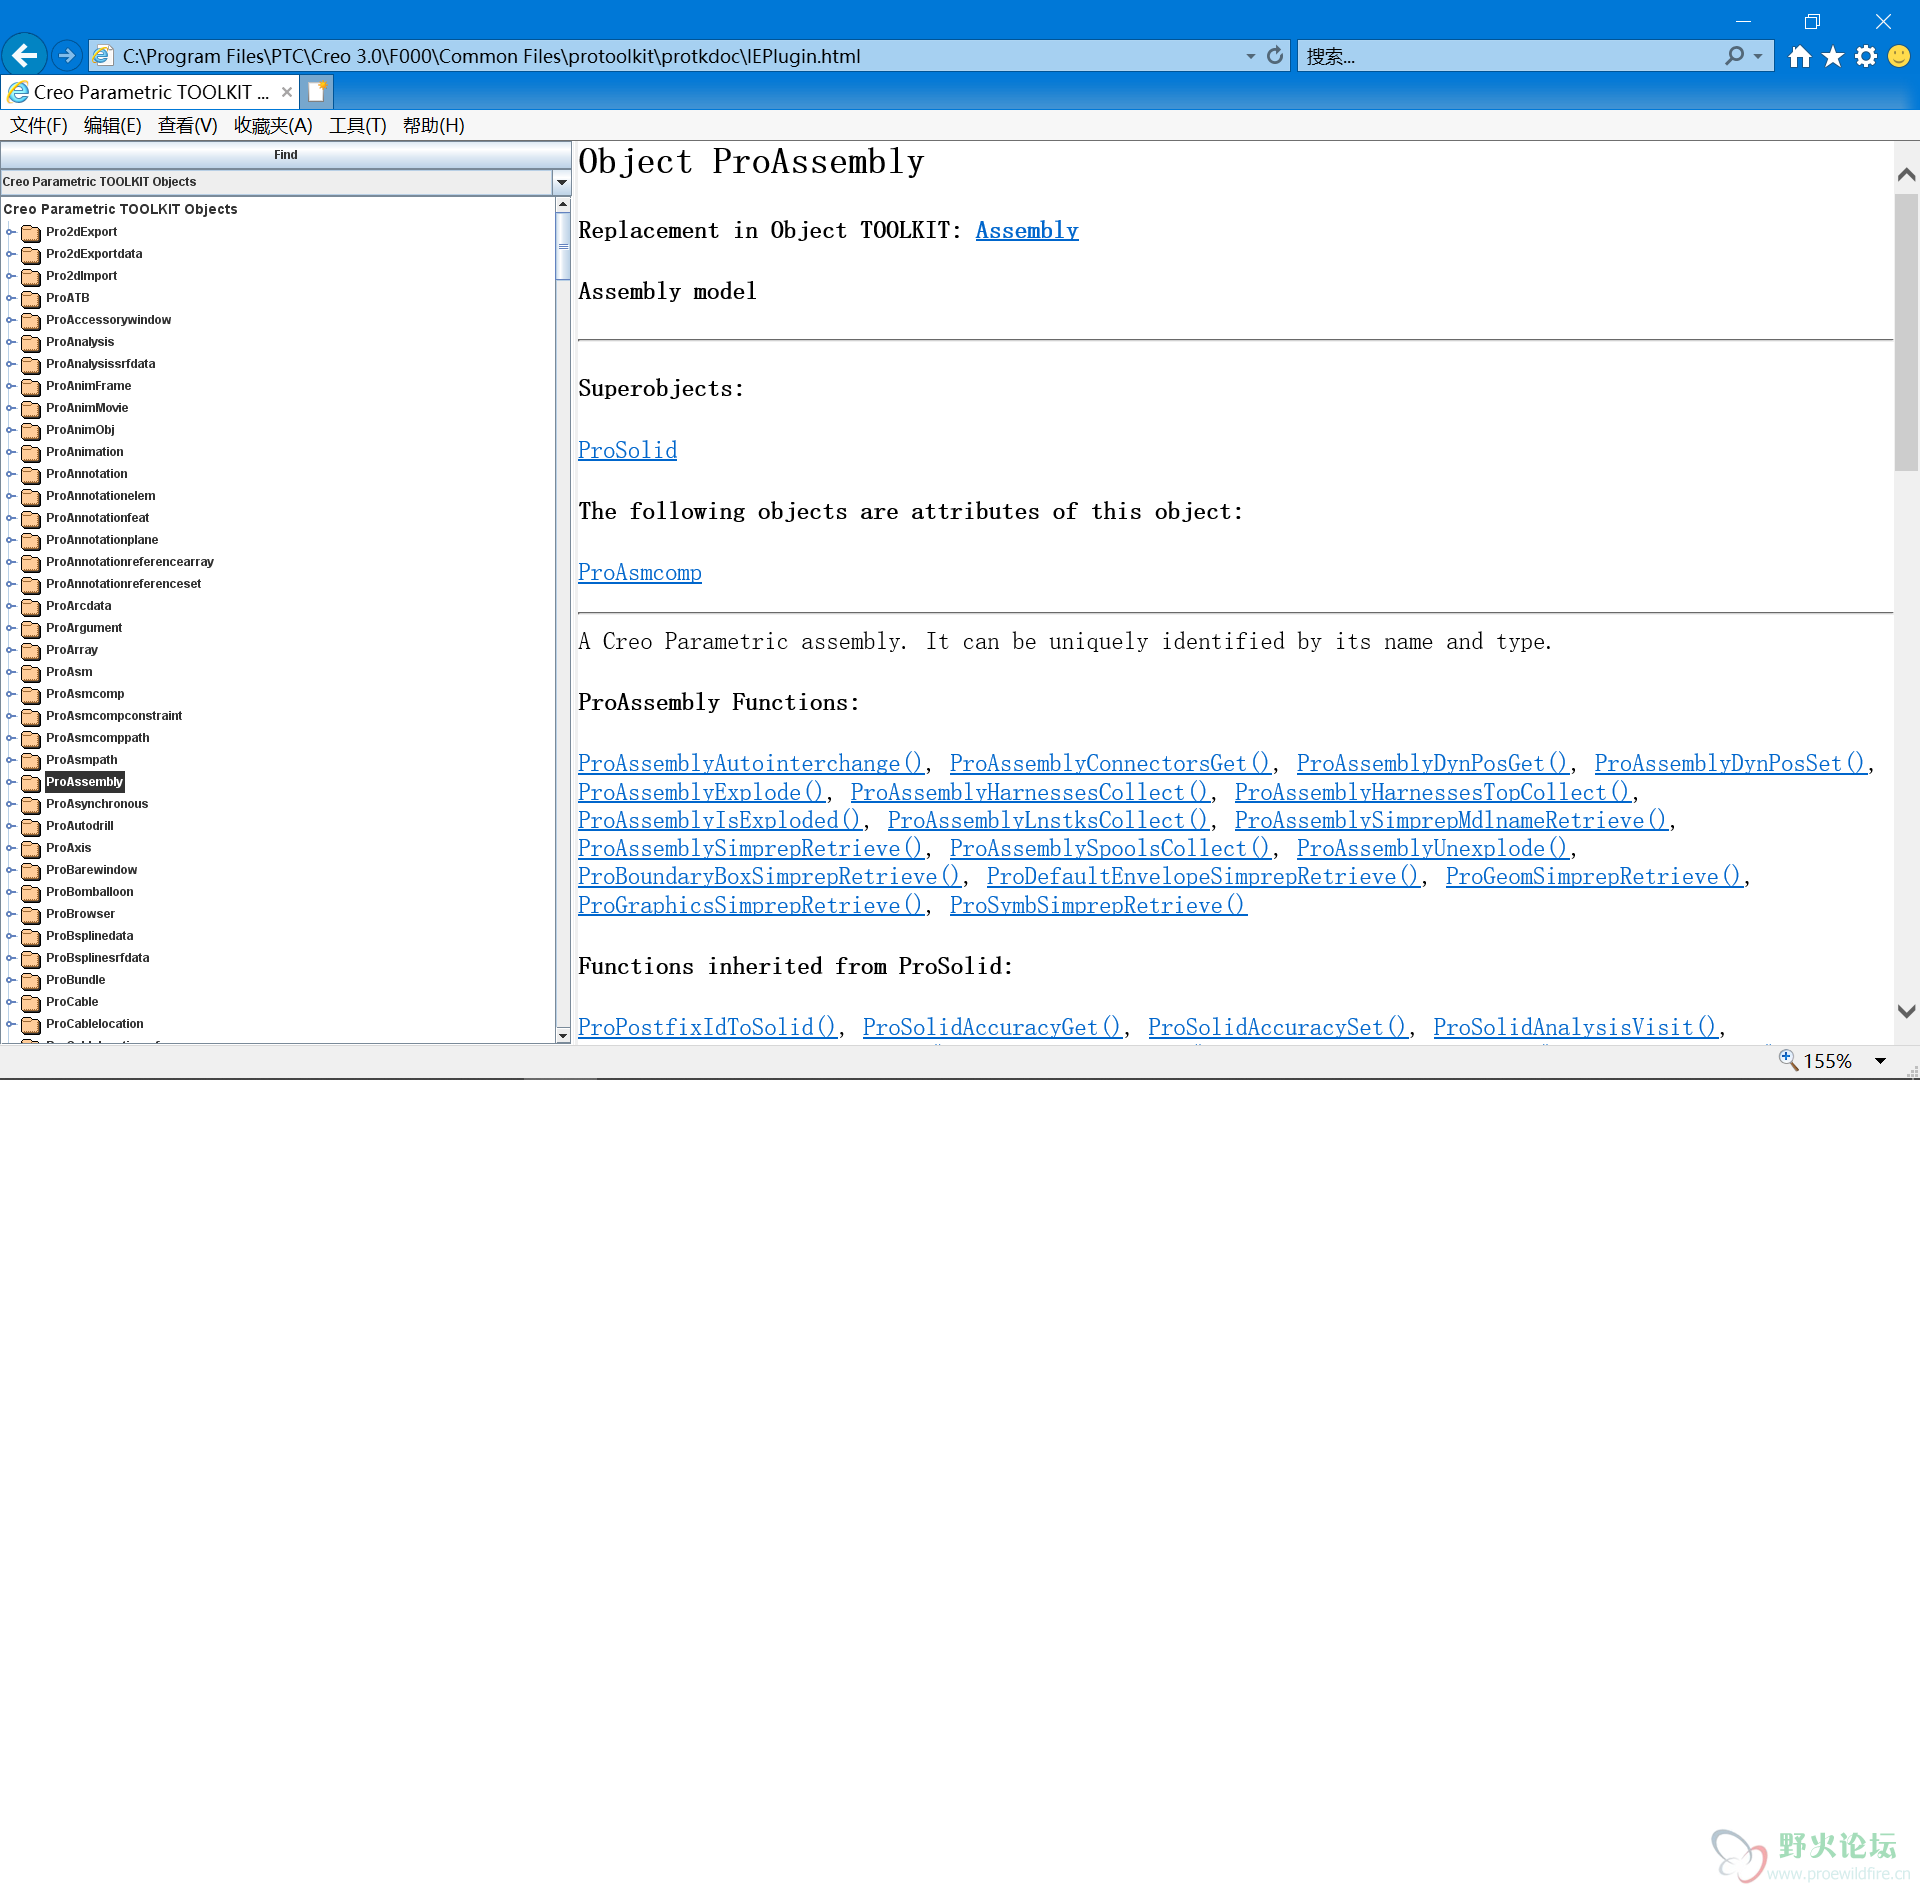This screenshot has height=1892, width=1920.
Task: Expand the ProBsplinedata tree node
Action: click(x=11, y=936)
